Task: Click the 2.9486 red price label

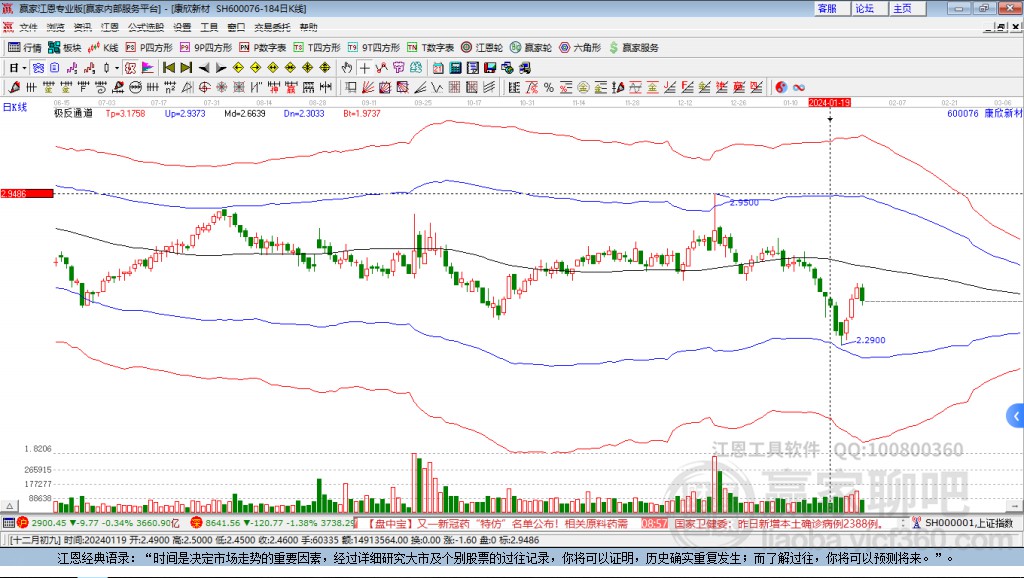Action: [27, 193]
